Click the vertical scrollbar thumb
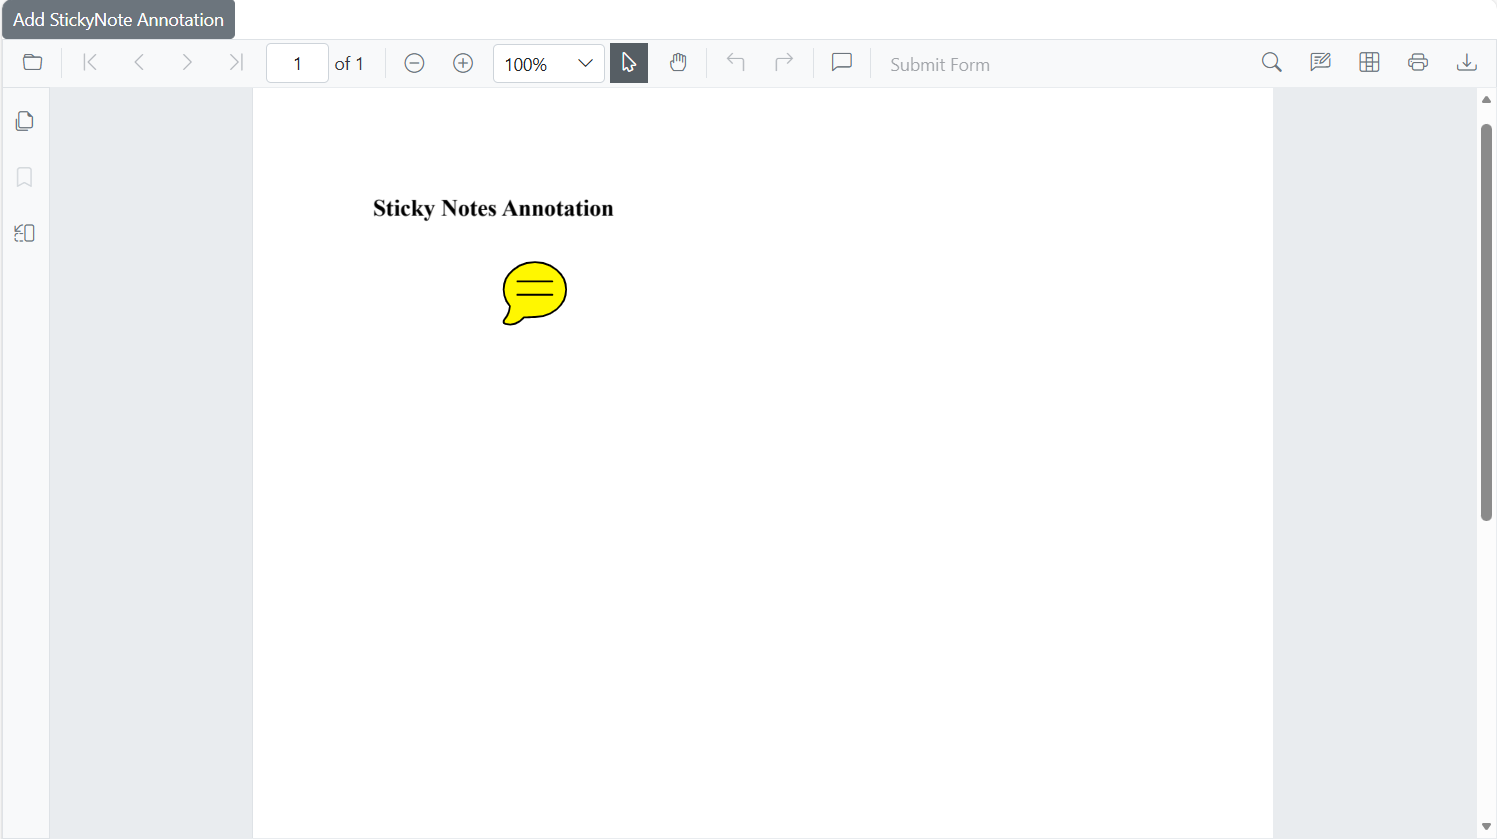Image resolution: width=1497 pixels, height=839 pixels. [x=1486, y=320]
